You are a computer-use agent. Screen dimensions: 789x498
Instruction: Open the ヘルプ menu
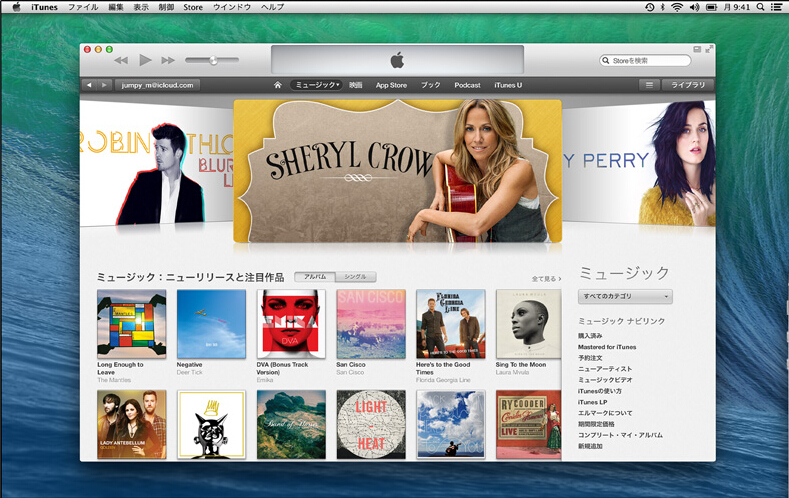click(x=272, y=7)
